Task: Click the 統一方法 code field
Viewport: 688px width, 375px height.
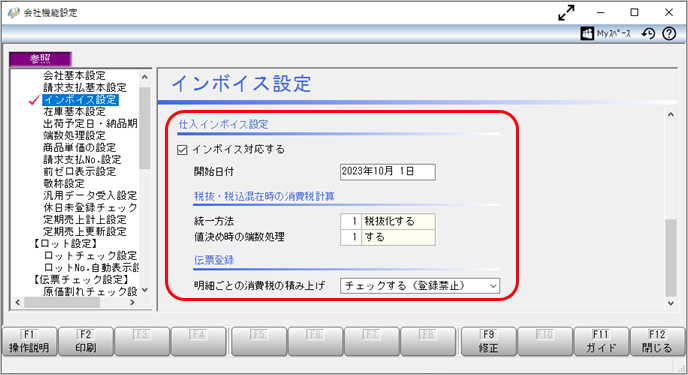Action: pyautogui.click(x=351, y=221)
